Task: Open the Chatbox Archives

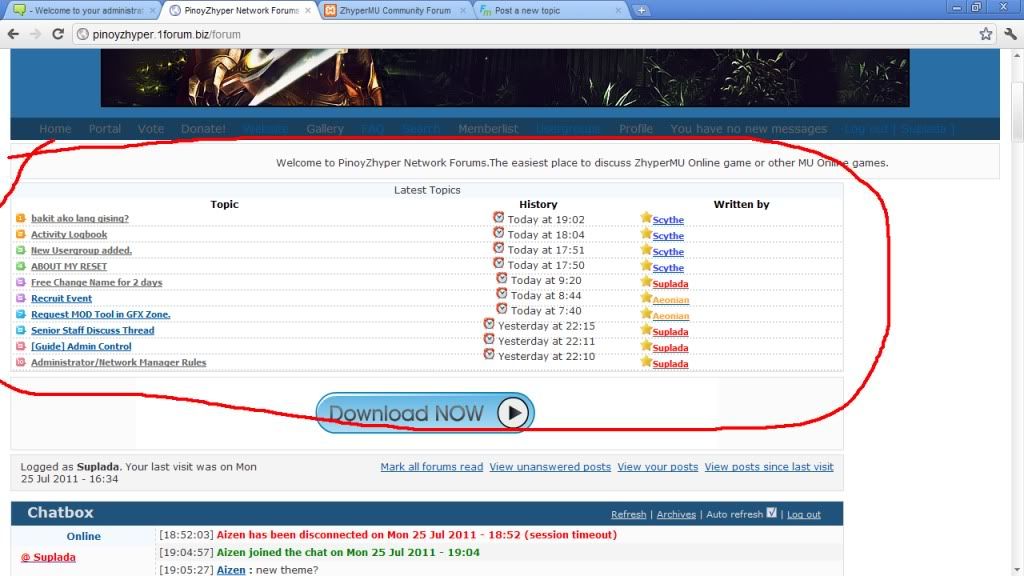Action: tap(676, 515)
